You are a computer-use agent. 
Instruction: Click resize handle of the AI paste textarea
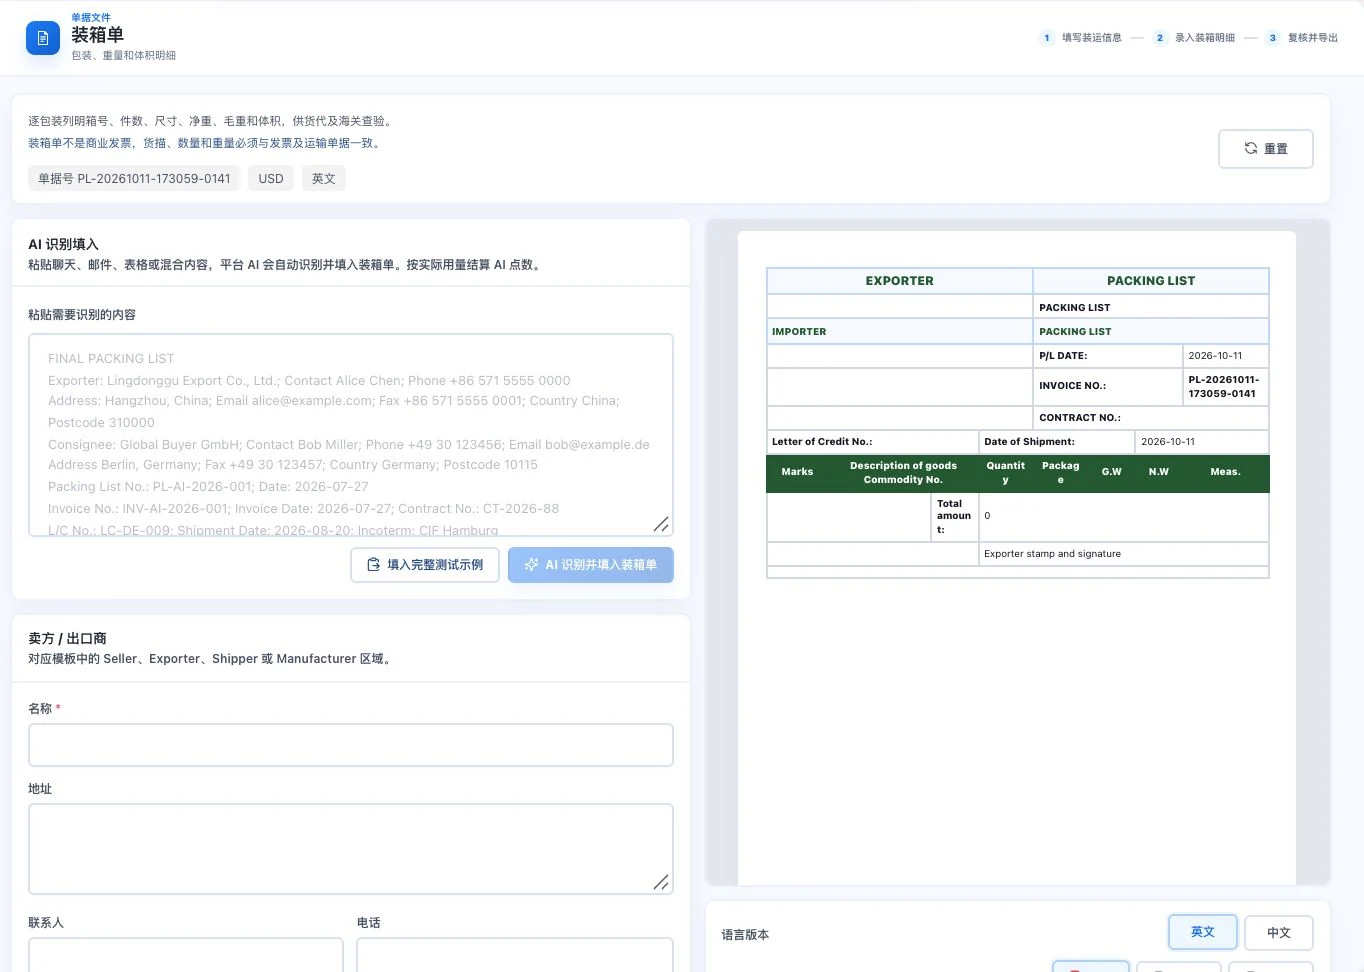point(661,524)
